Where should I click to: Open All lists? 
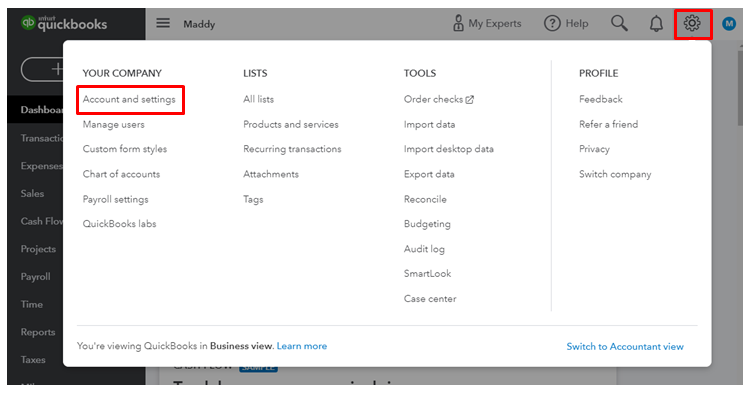pos(258,99)
